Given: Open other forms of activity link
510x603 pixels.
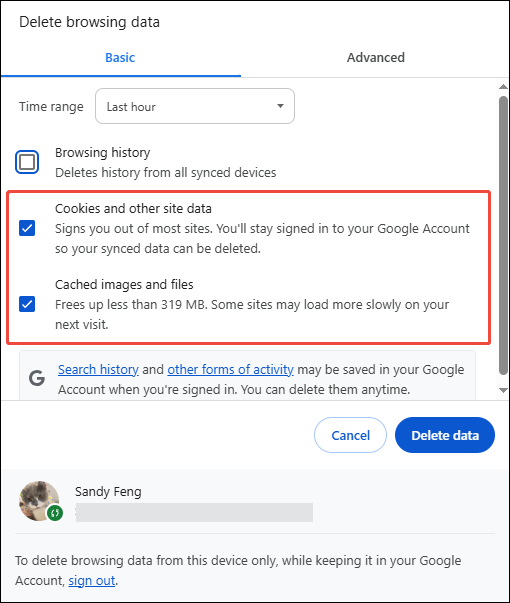Looking at the screenshot, I should 230,370.
